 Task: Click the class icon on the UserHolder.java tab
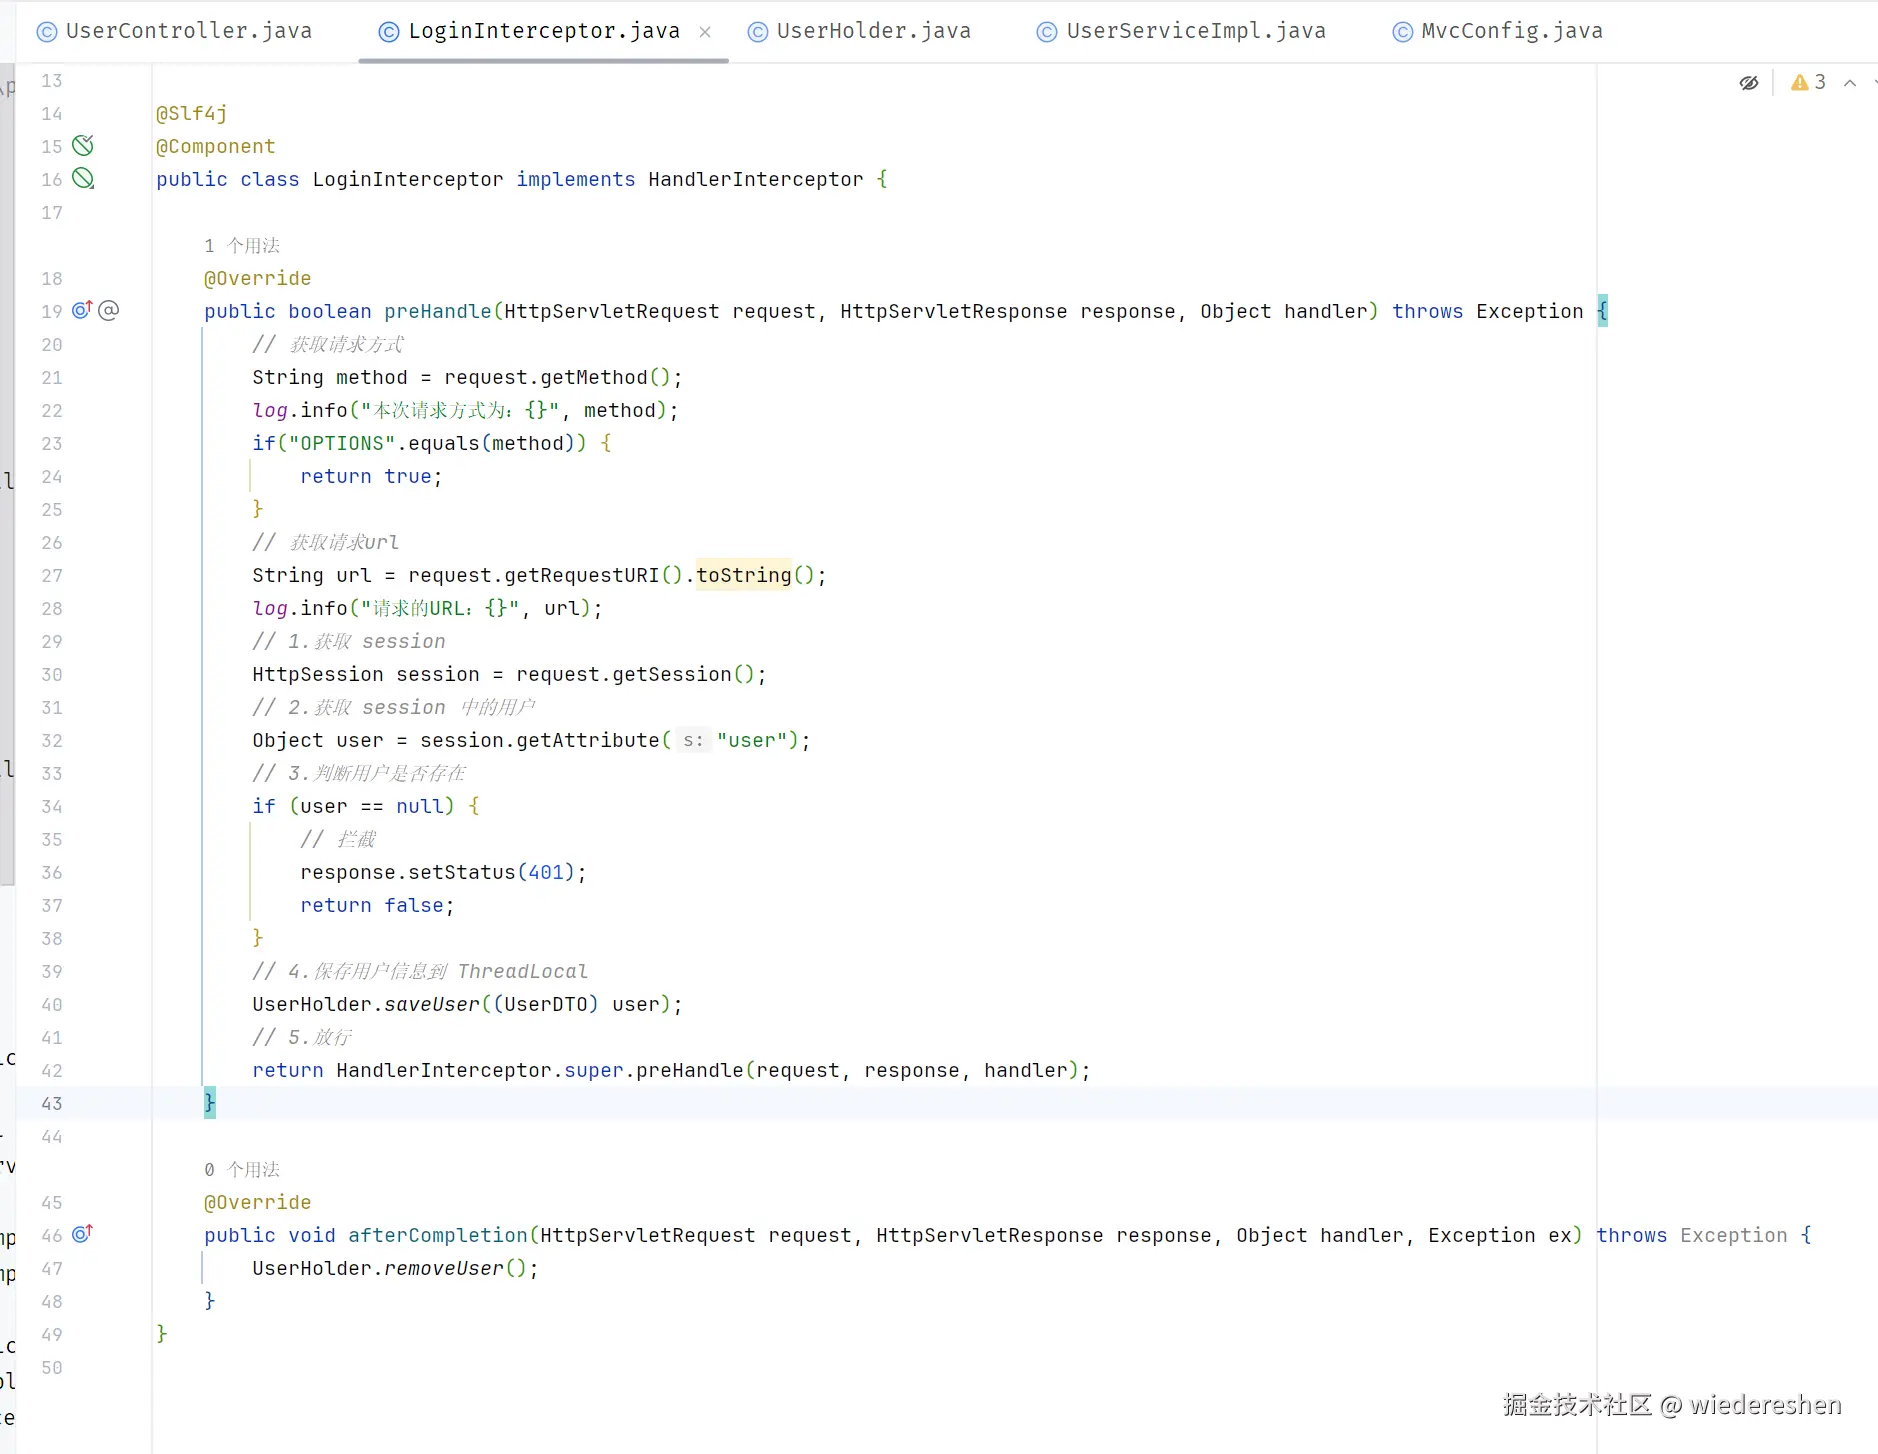click(758, 32)
